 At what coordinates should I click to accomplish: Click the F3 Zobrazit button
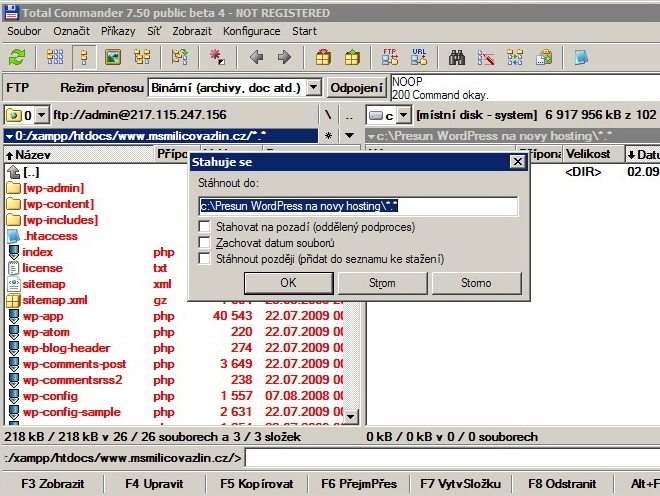click(53, 484)
